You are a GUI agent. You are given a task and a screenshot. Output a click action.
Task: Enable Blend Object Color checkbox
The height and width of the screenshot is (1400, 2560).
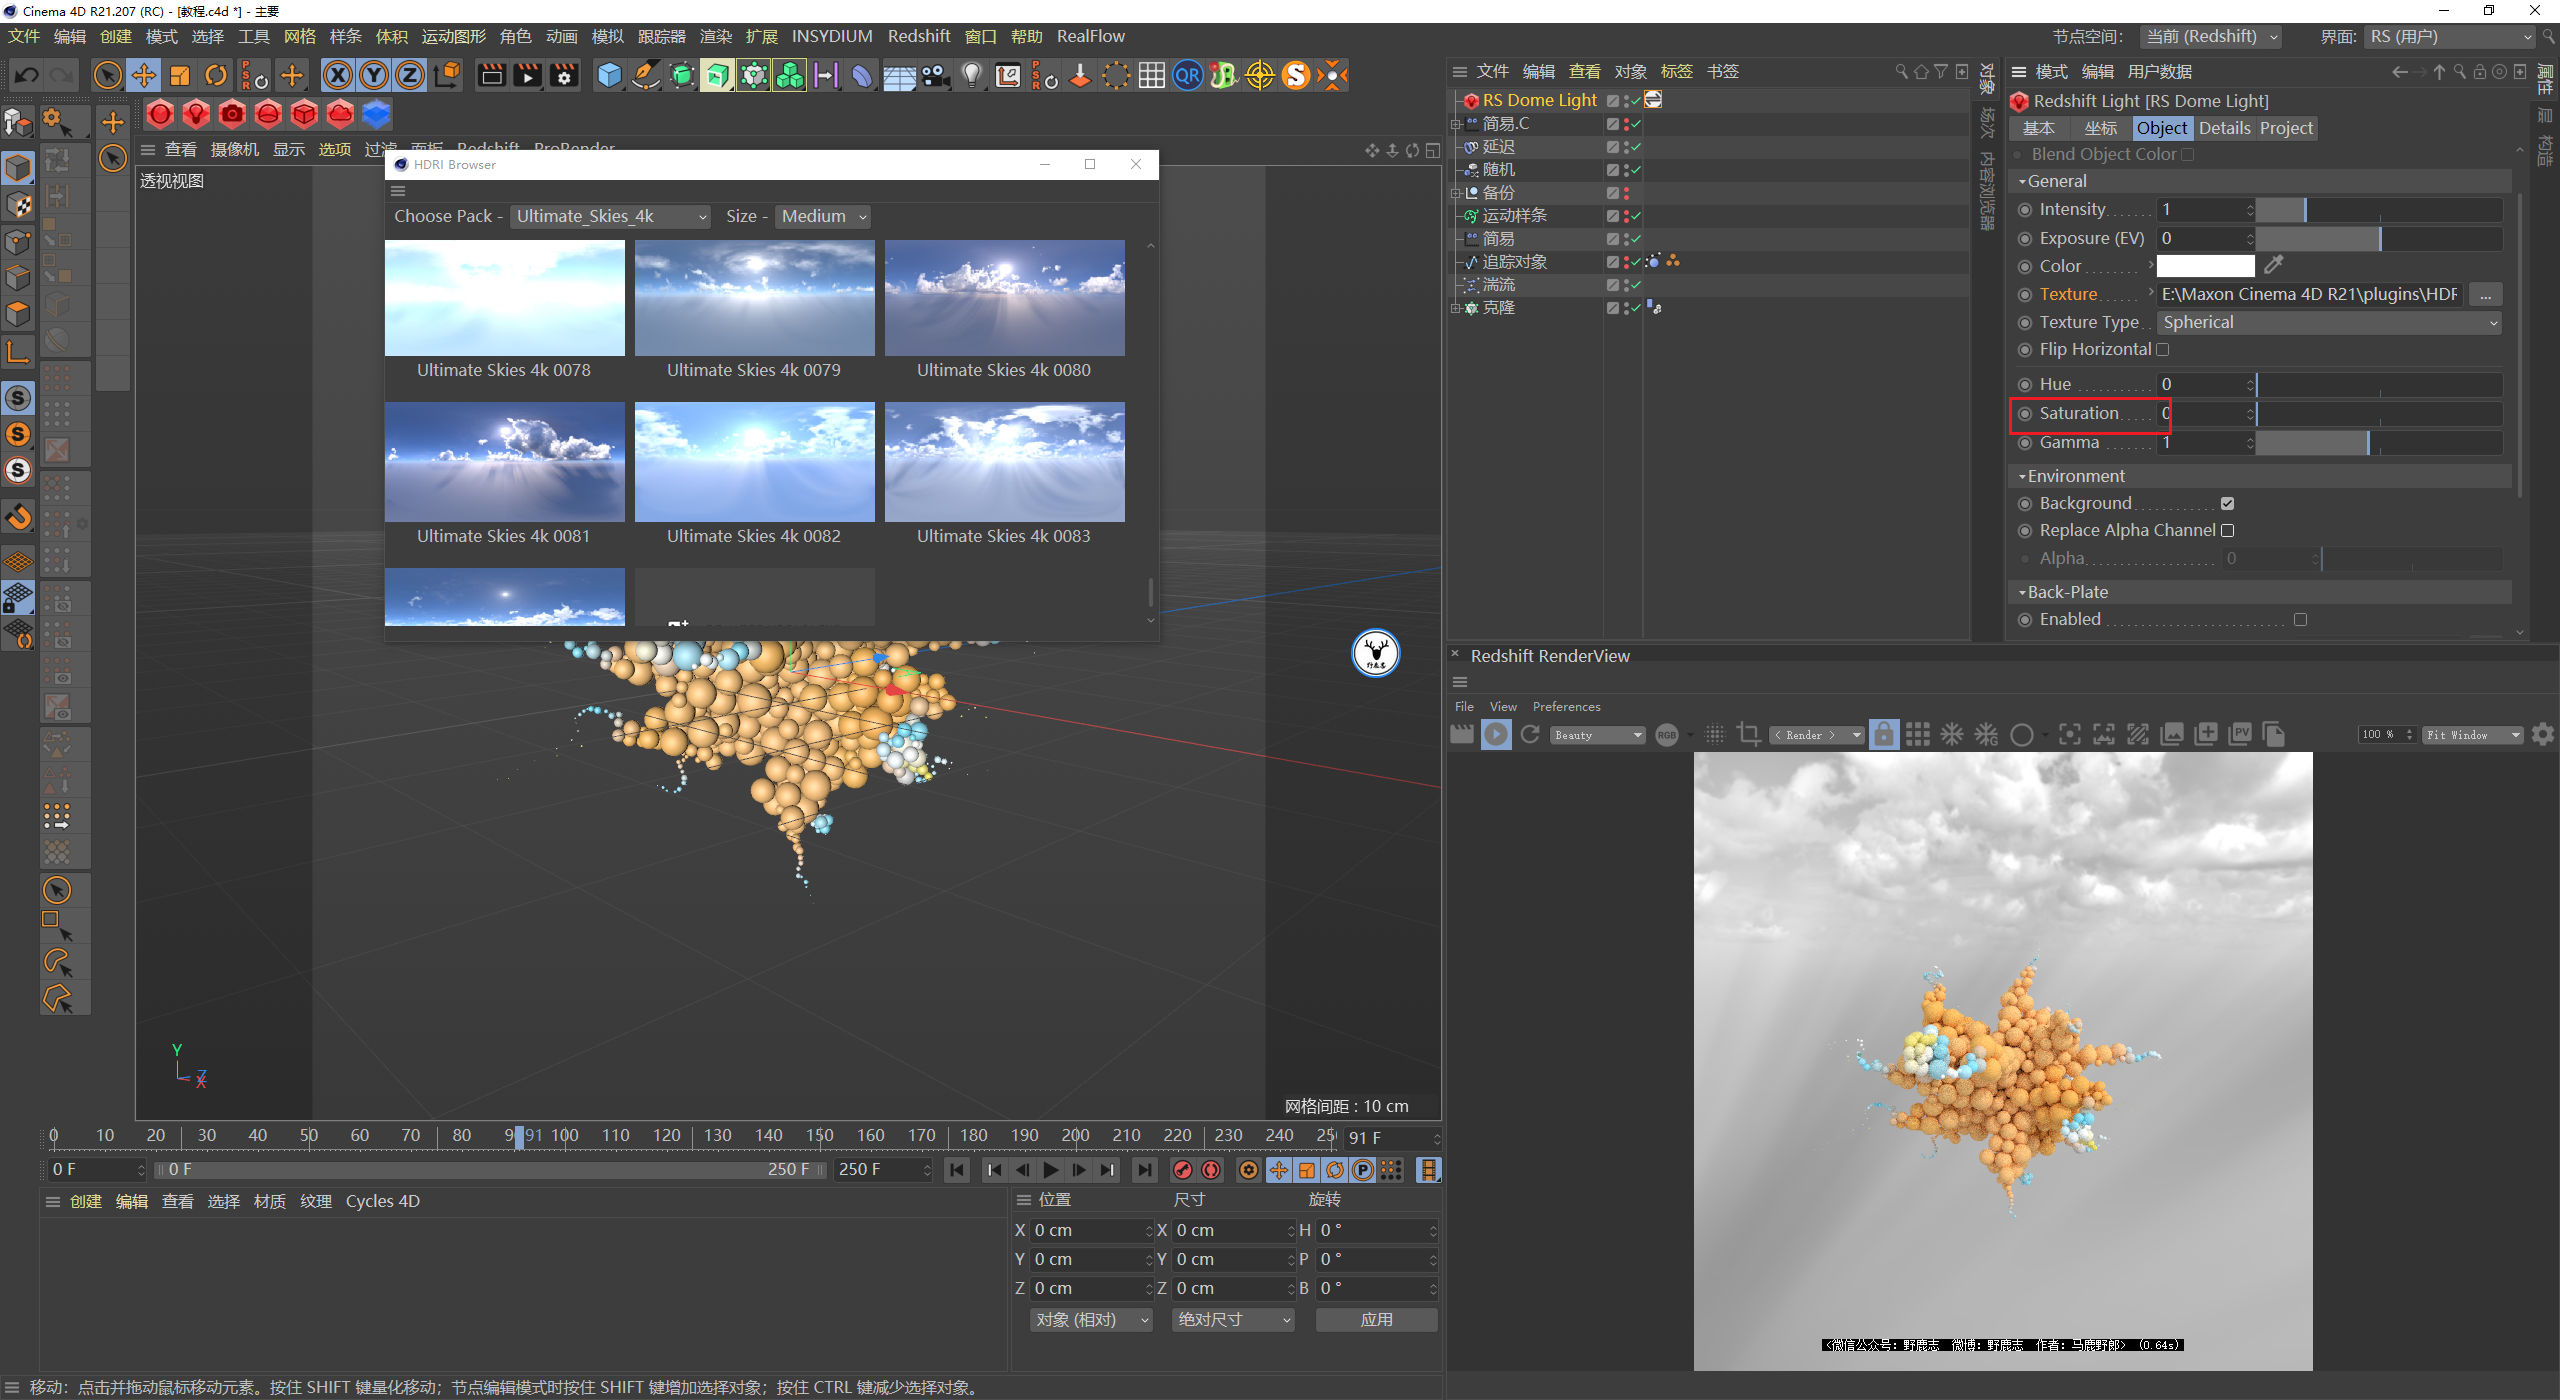2187,155
